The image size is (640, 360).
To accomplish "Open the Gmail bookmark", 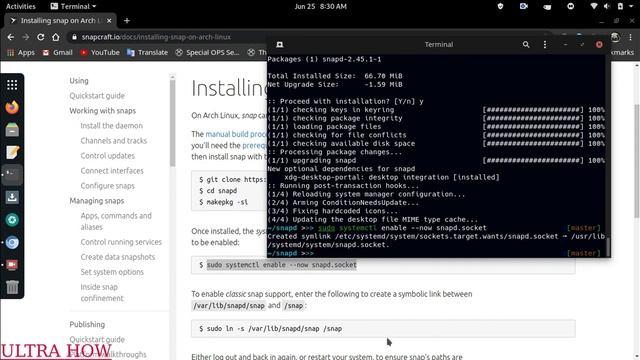I will (x=58, y=52).
